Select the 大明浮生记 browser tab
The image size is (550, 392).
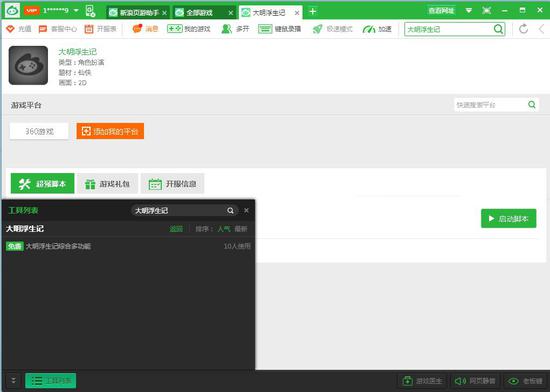(269, 13)
